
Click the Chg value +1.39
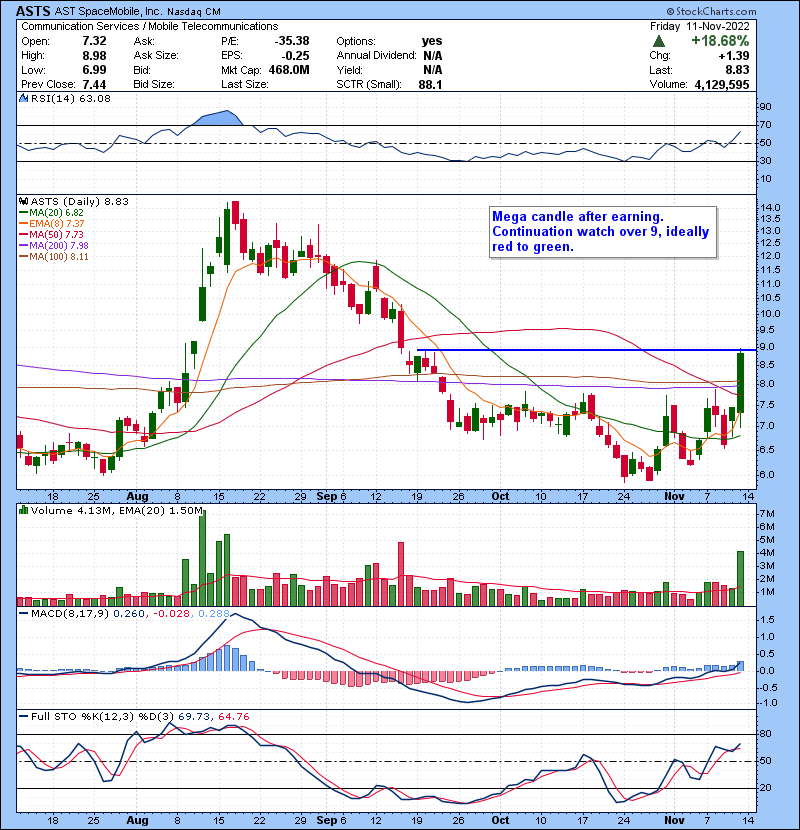point(734,56)
